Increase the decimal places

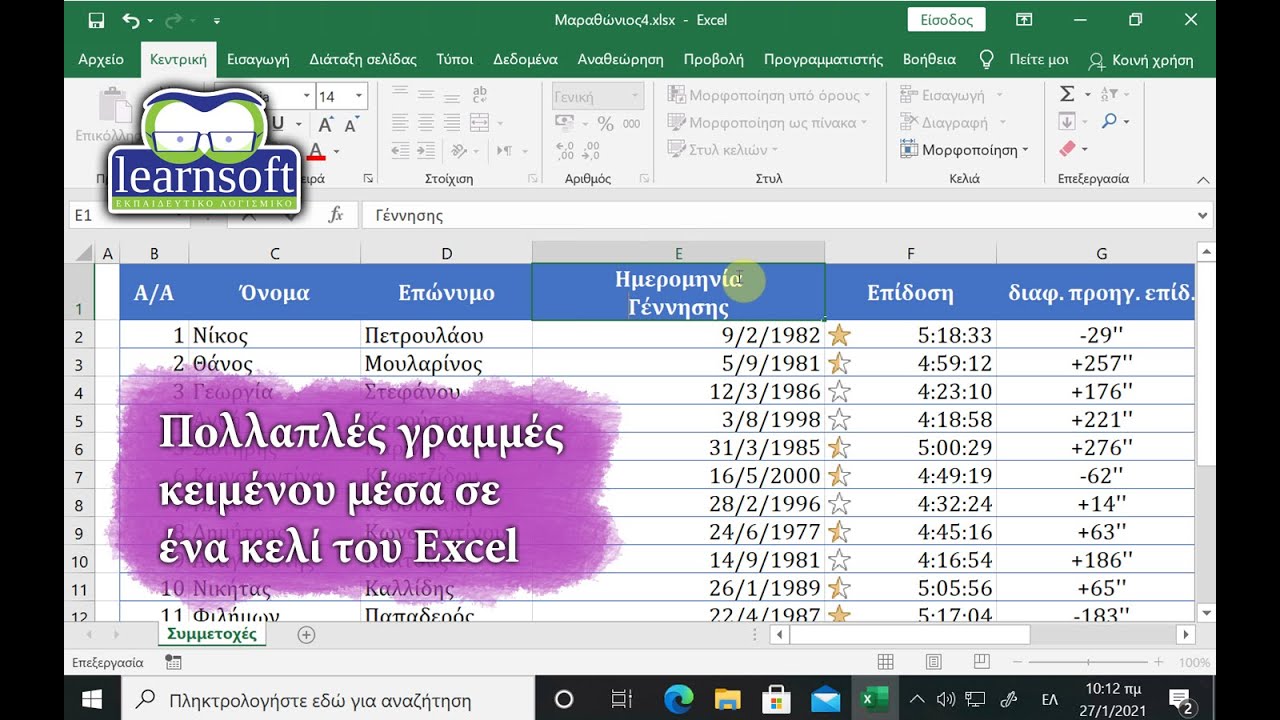(x=566, y=151)
